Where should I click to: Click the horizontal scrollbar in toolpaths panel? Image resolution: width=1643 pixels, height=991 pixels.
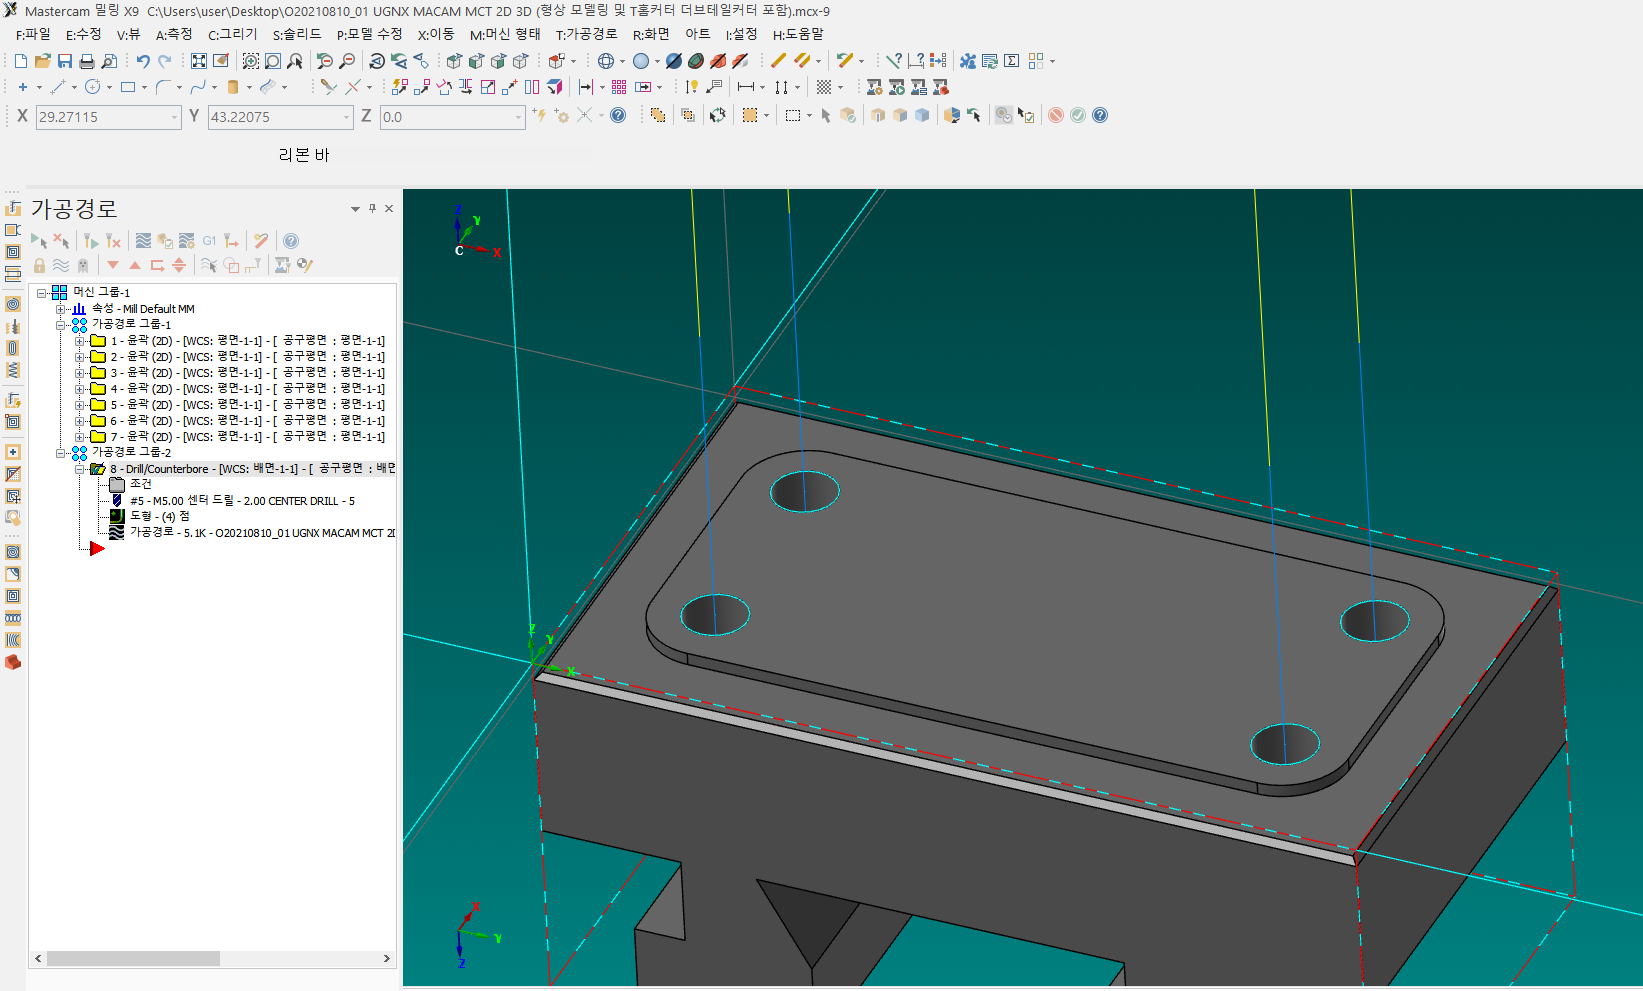coord(133,958)
